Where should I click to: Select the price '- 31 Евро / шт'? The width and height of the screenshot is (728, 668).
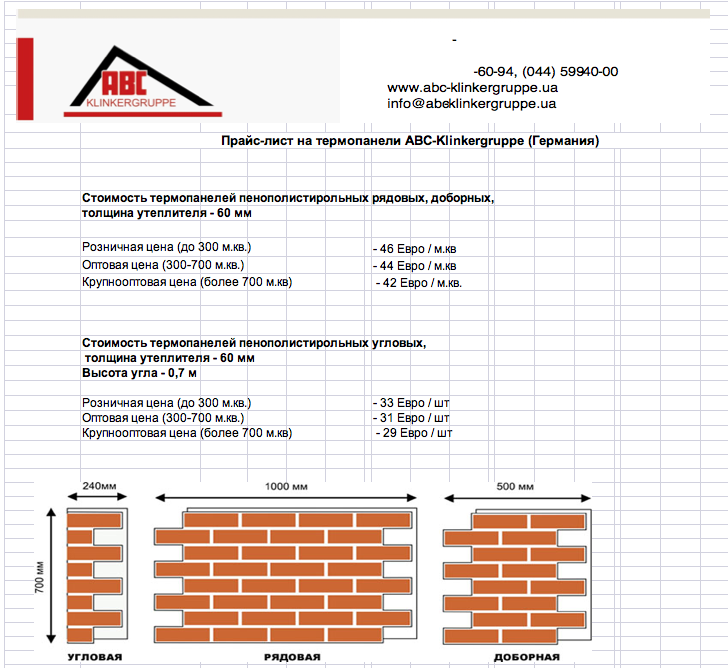point(411,418)
